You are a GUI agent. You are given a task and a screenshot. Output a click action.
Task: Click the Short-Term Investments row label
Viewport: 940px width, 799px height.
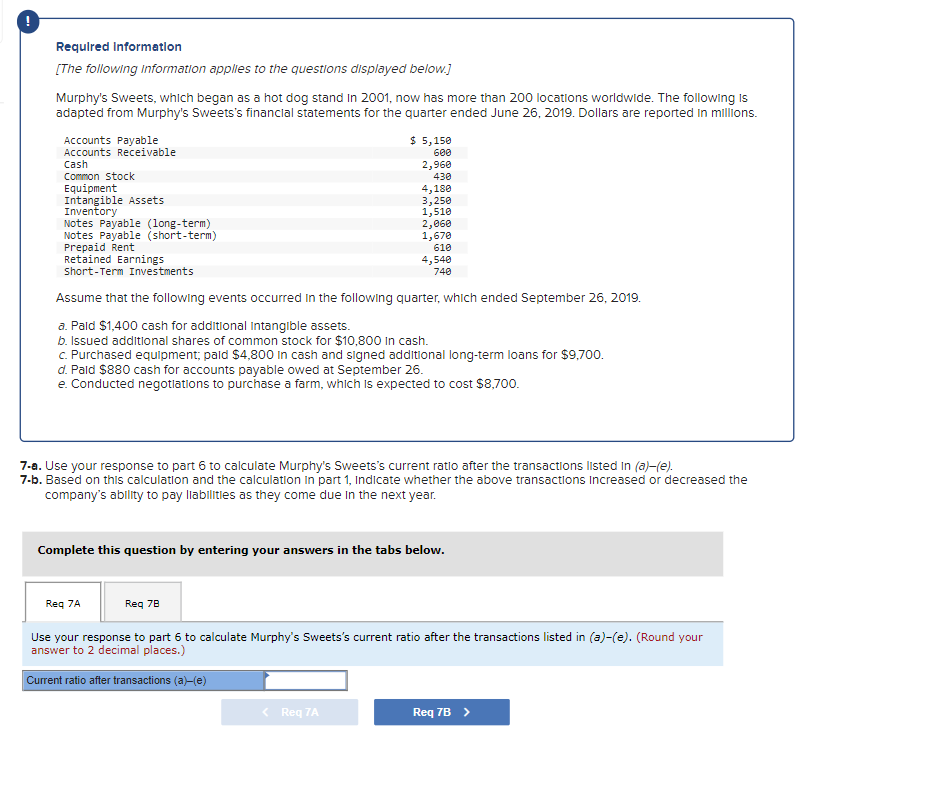(x=129, y=272)
